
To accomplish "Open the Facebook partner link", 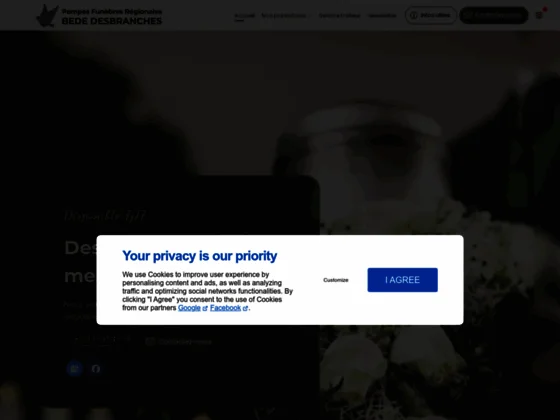I will (225, 308).
